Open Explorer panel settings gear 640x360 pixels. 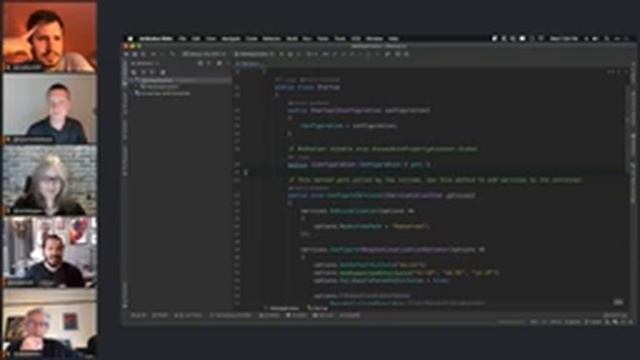(219, 64)
